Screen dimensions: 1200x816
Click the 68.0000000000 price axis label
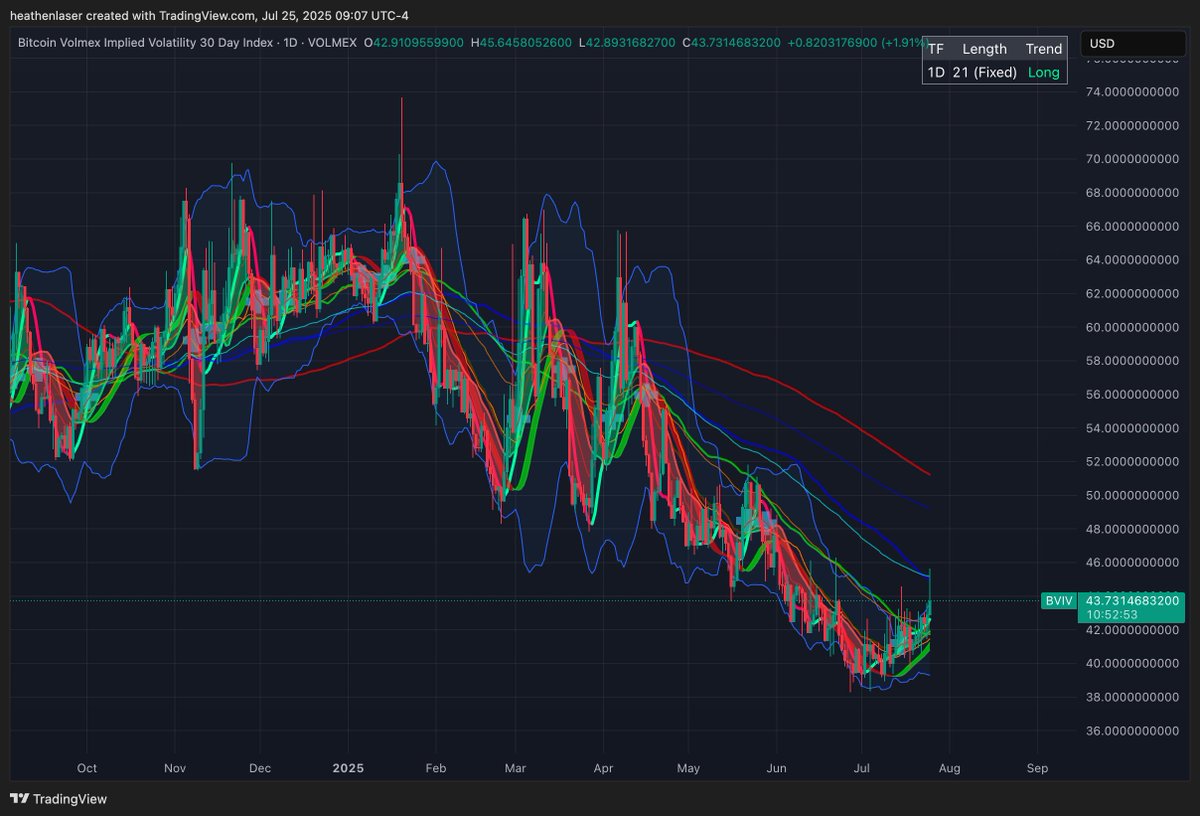[x=1133, y=192]
